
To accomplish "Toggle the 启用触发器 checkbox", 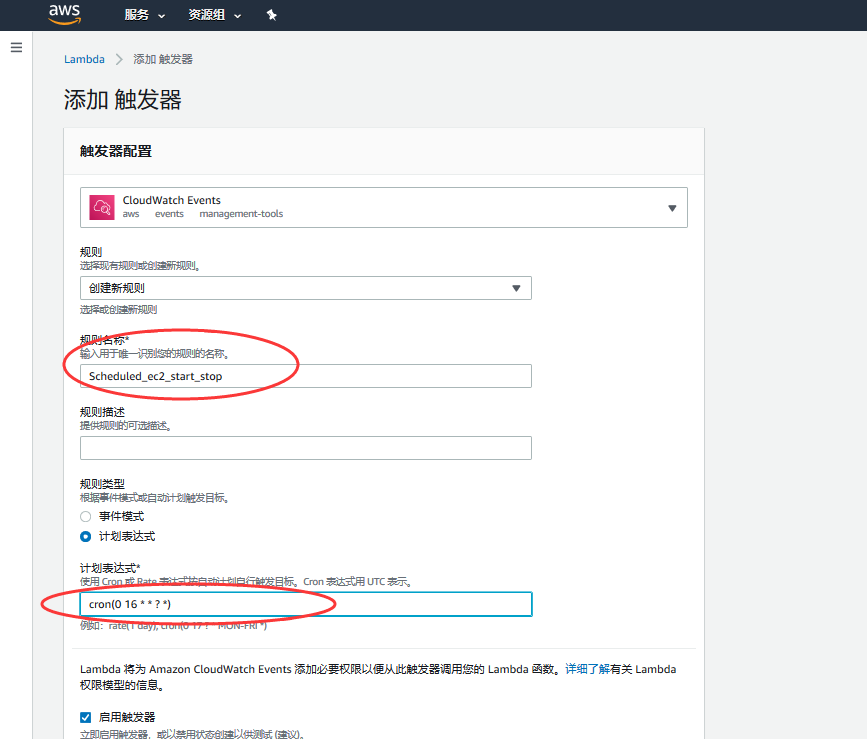I will (86, 717).
